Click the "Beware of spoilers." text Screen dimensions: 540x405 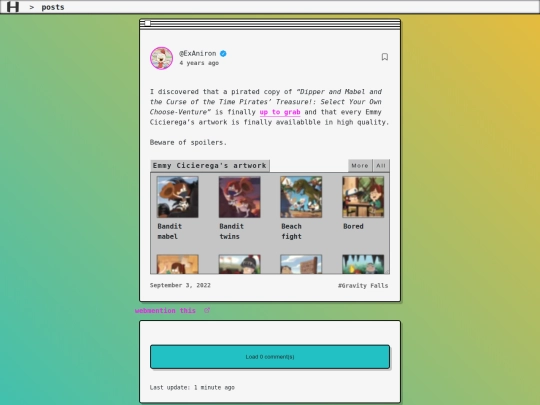pos(188,143)
